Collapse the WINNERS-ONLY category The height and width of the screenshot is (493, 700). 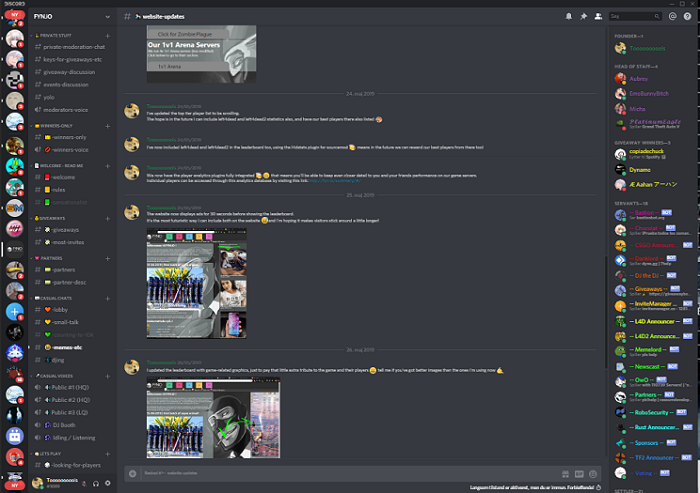pyautogui.click(x=54, y=126)
